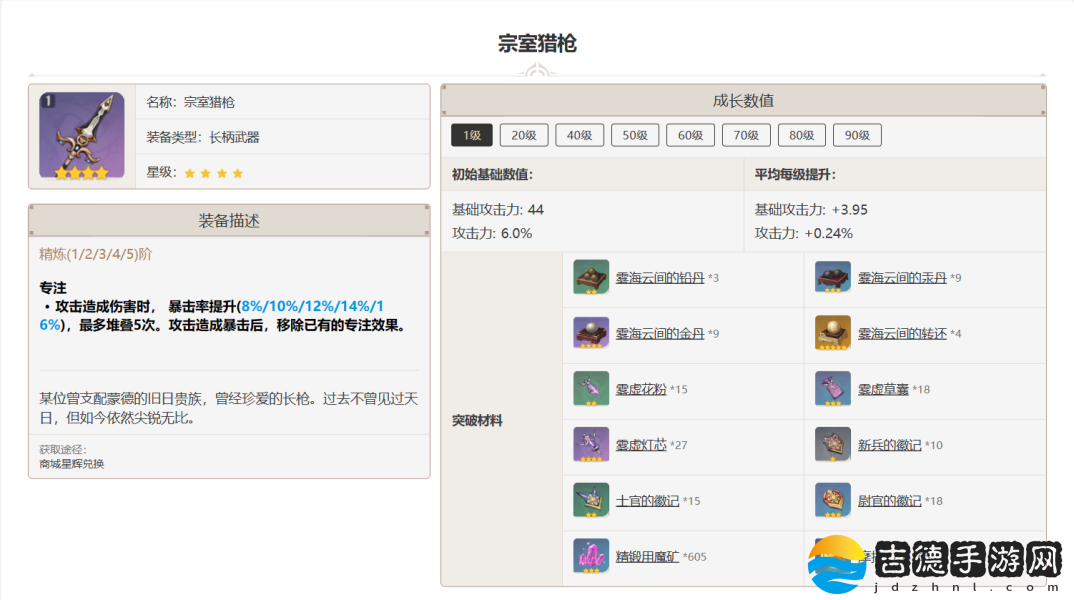Click the 宗室猎枪 weapon thumbnail image
The height and width of the screenshot is (600, 1074).
tap(82, 136)
